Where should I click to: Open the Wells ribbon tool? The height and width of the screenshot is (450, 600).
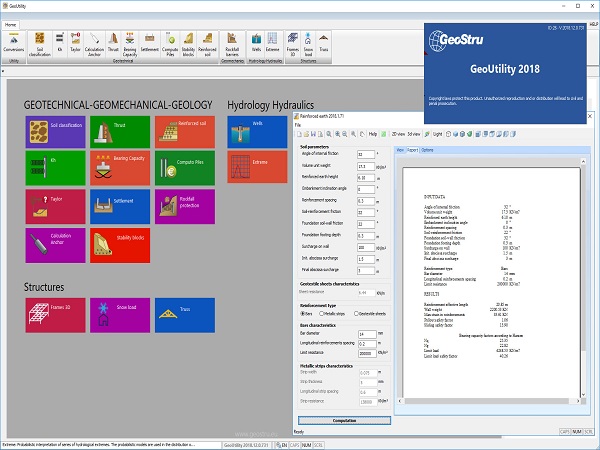pos(256,42)
